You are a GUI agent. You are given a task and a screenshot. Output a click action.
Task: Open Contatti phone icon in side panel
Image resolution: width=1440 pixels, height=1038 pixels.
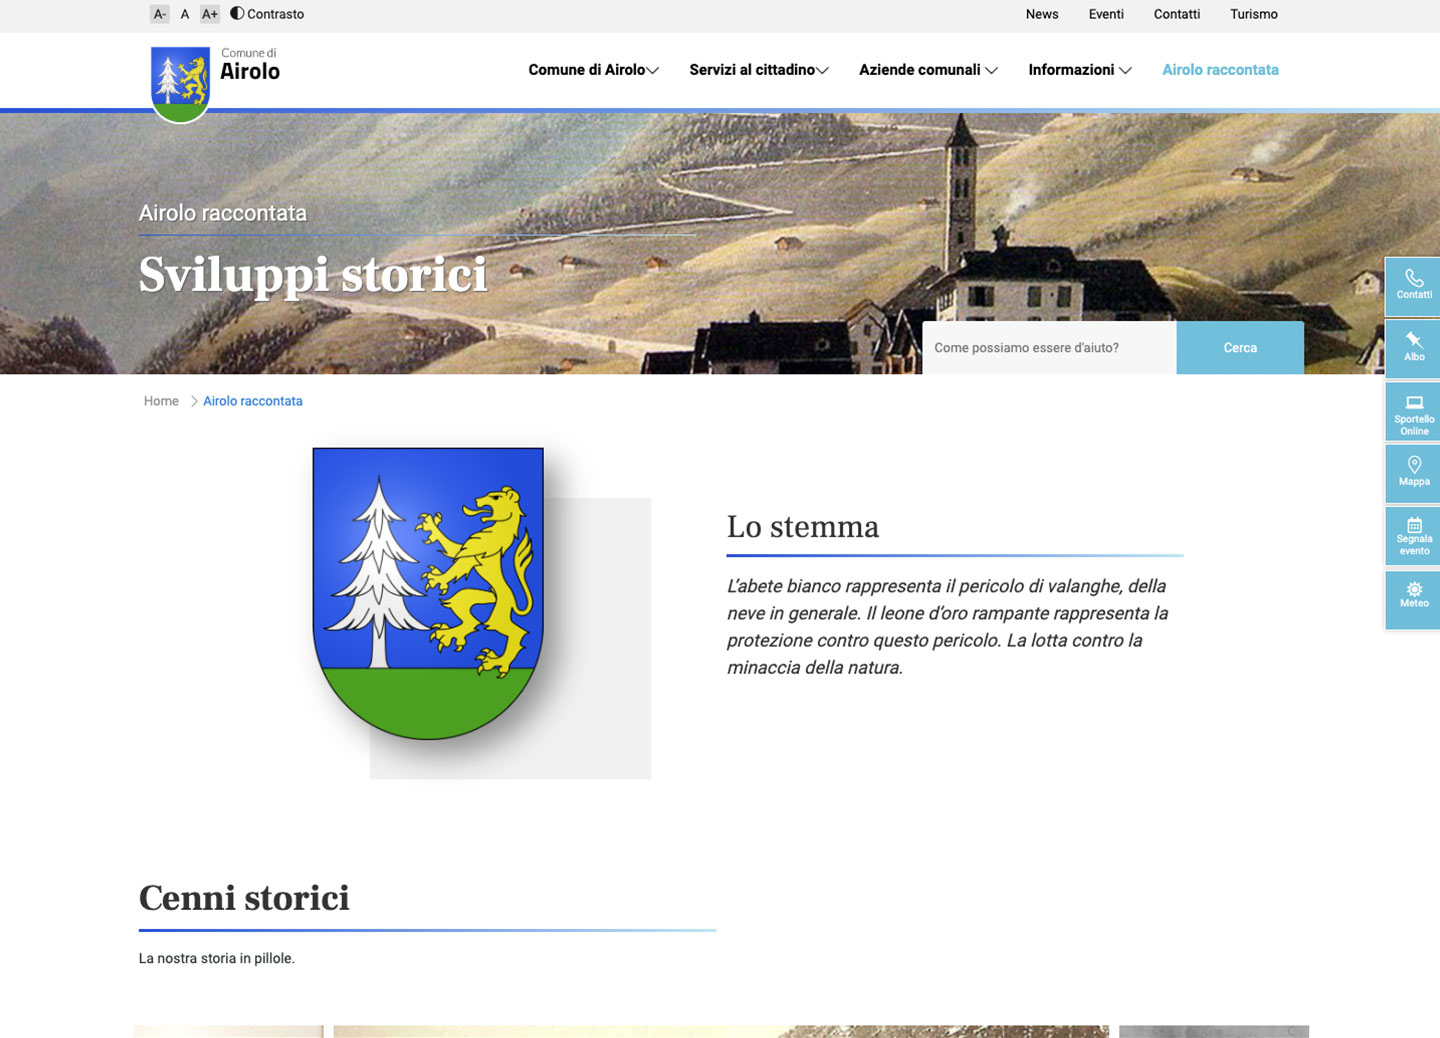pos(1413,286)
